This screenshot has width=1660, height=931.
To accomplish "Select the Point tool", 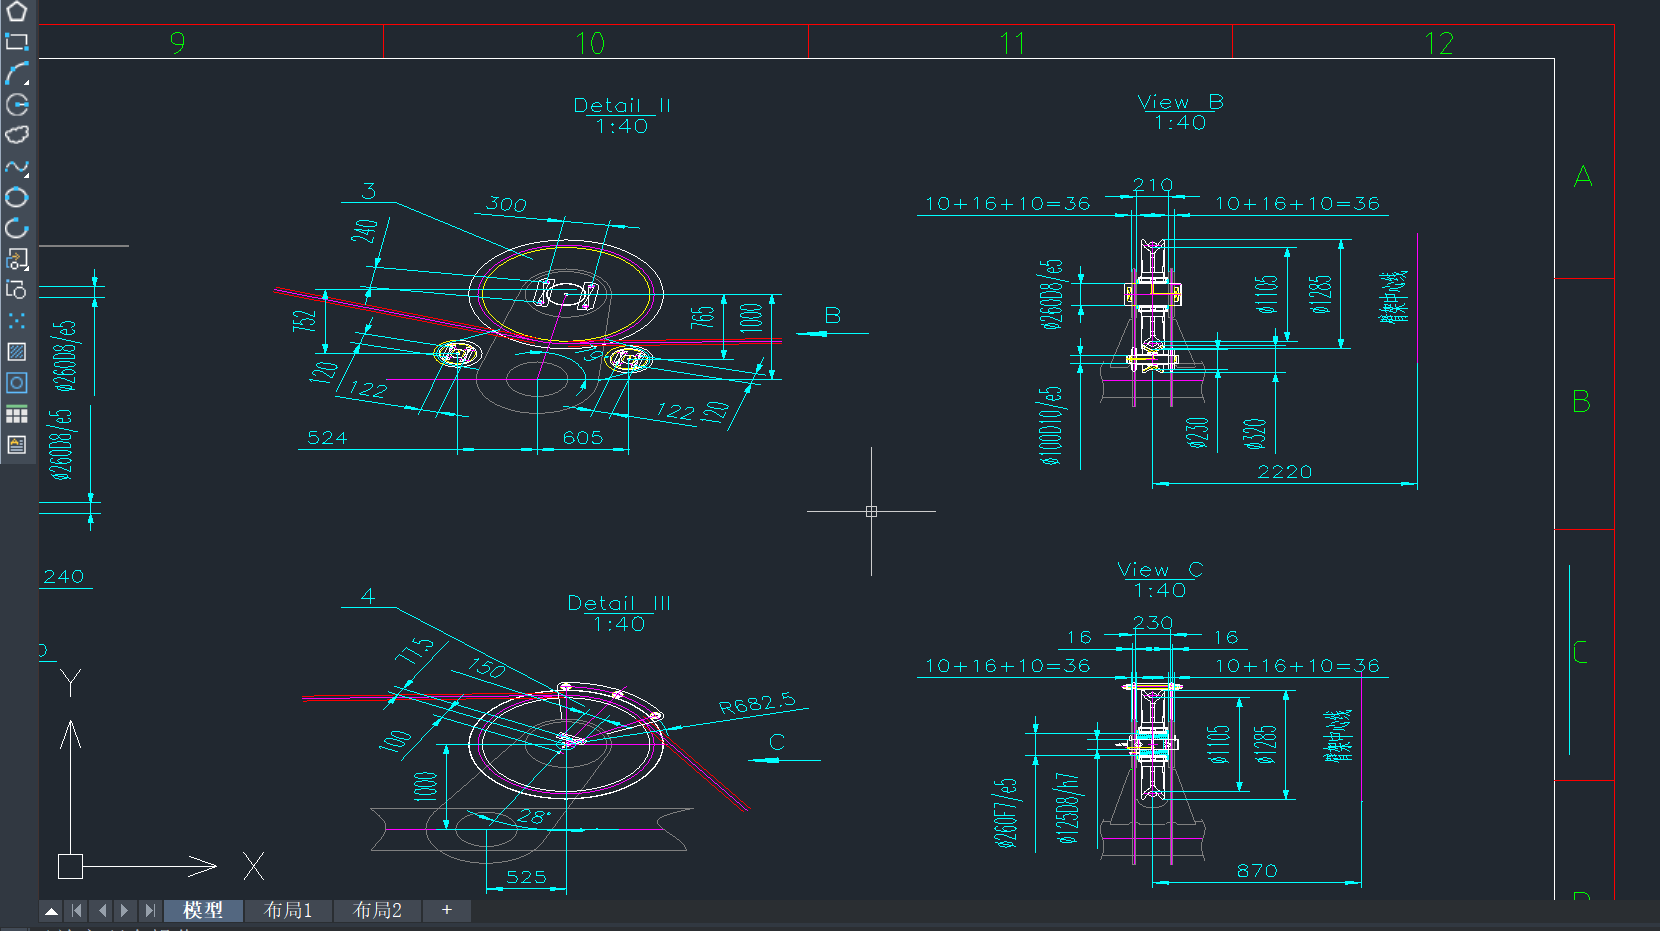I will 17,321.
